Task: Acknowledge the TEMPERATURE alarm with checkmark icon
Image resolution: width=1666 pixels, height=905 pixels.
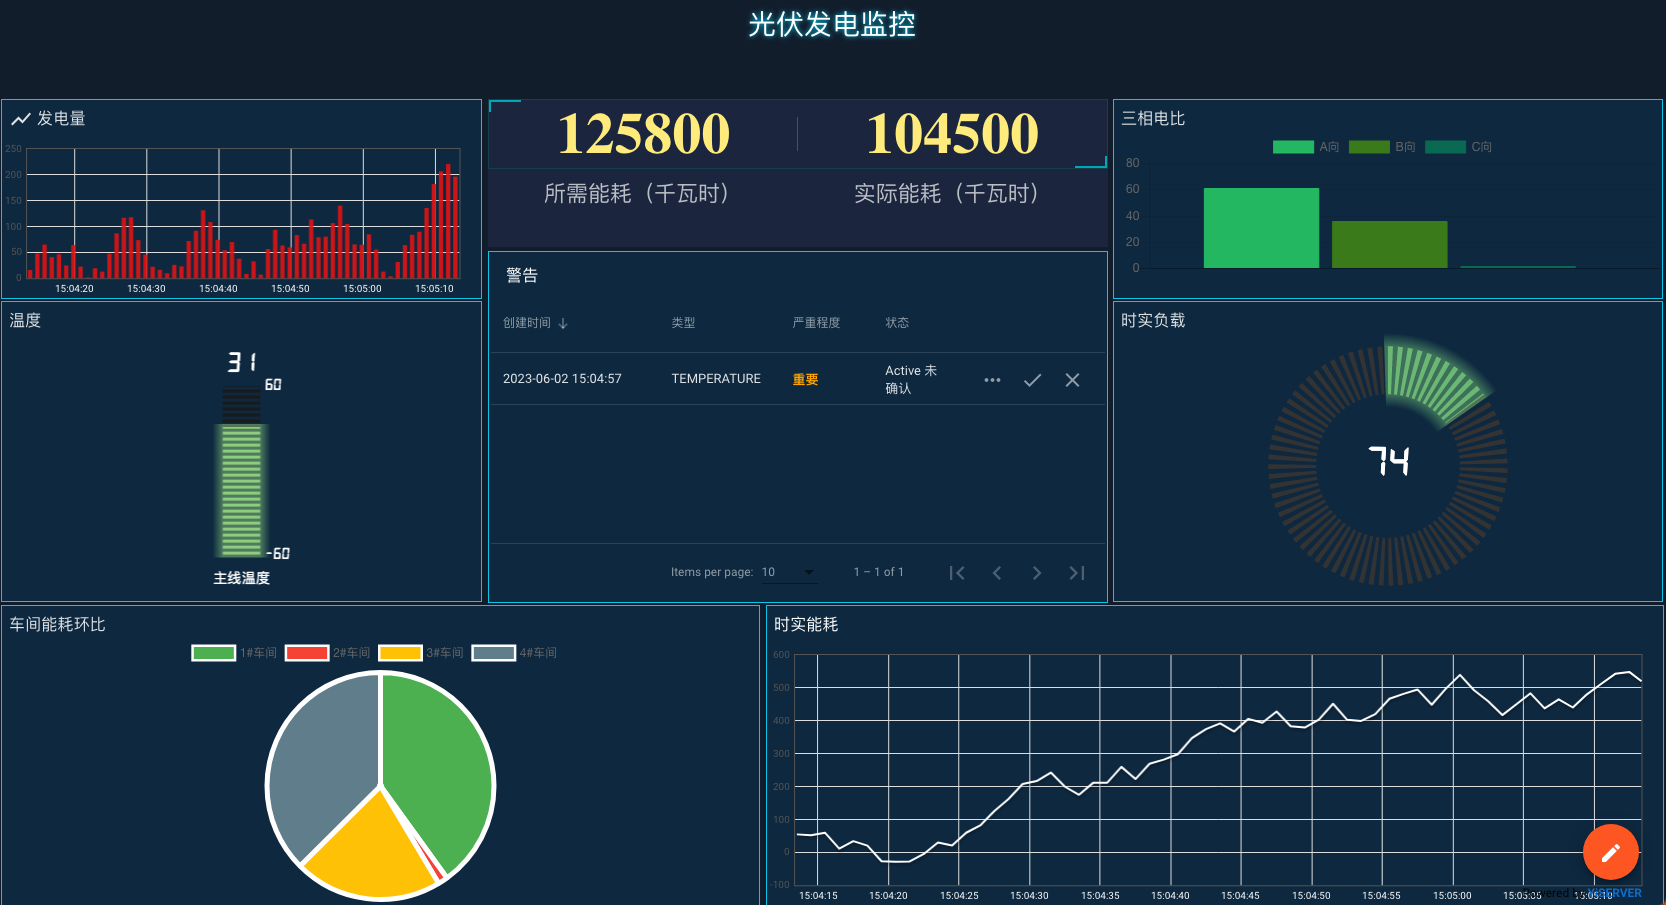Action: [x=1032, y=380]
